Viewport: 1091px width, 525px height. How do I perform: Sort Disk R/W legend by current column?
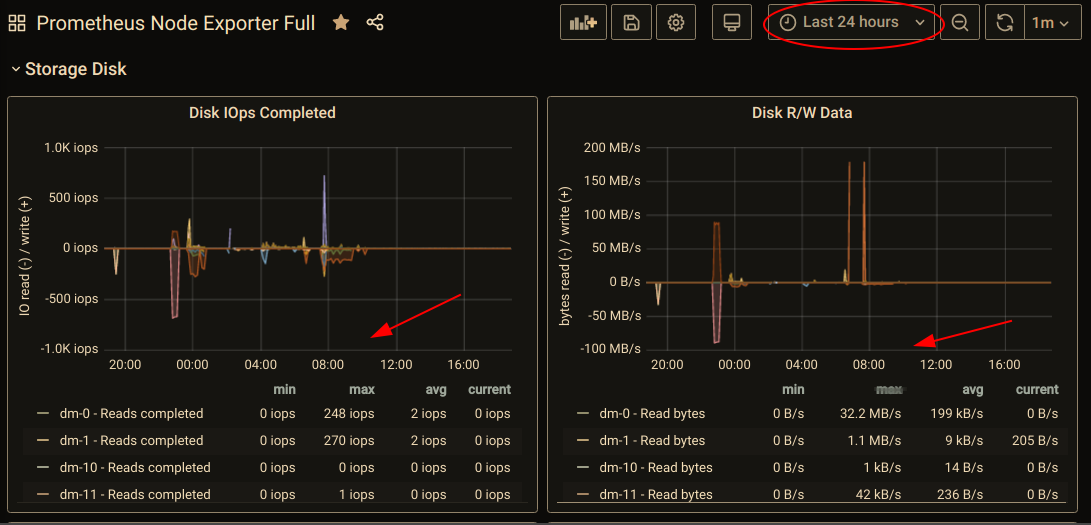point(1037,389)
